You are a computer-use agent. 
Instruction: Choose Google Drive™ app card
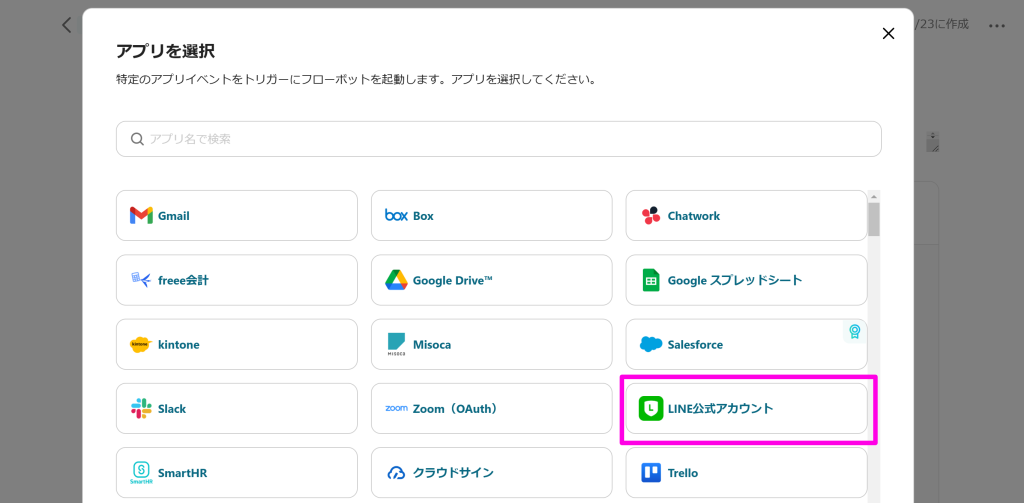pyautogui.click(x=492, y=280)
